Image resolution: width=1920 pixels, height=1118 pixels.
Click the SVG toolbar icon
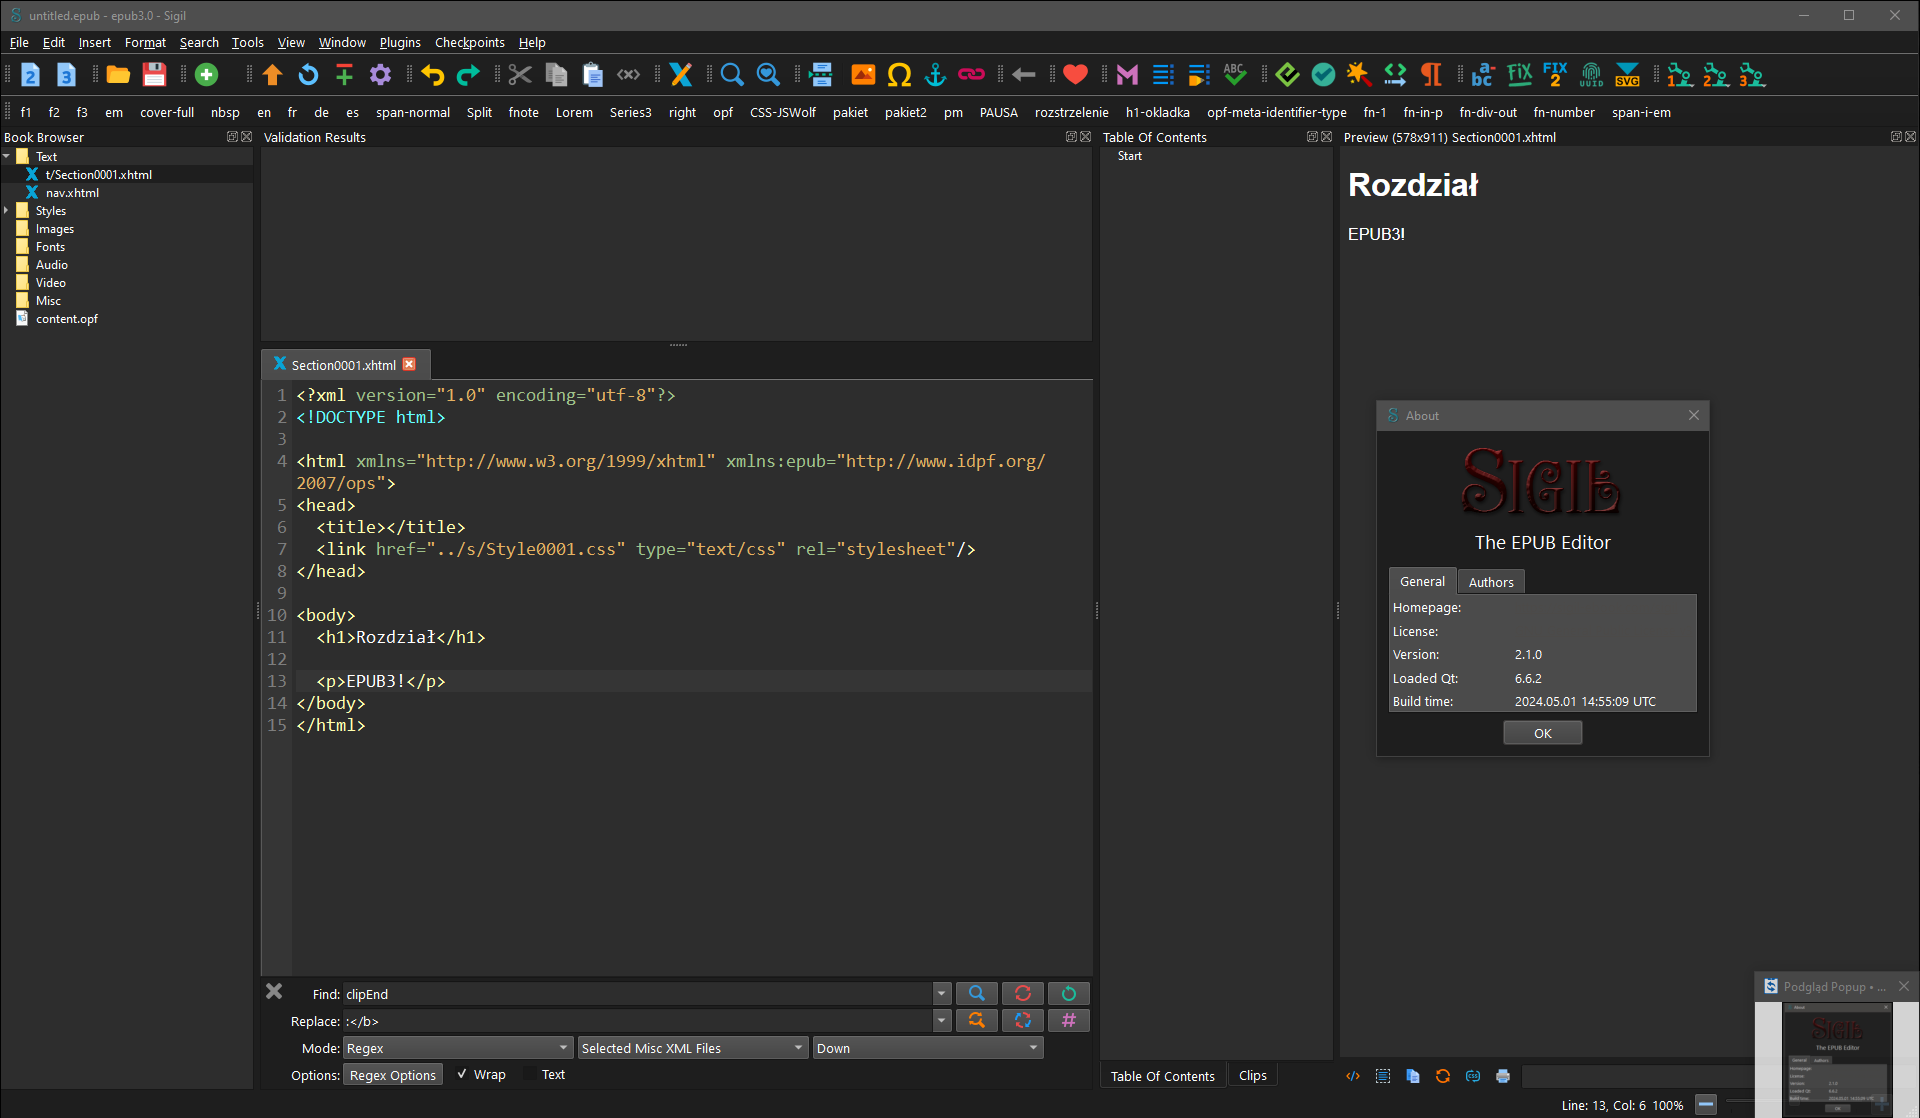coord(1627,75)
